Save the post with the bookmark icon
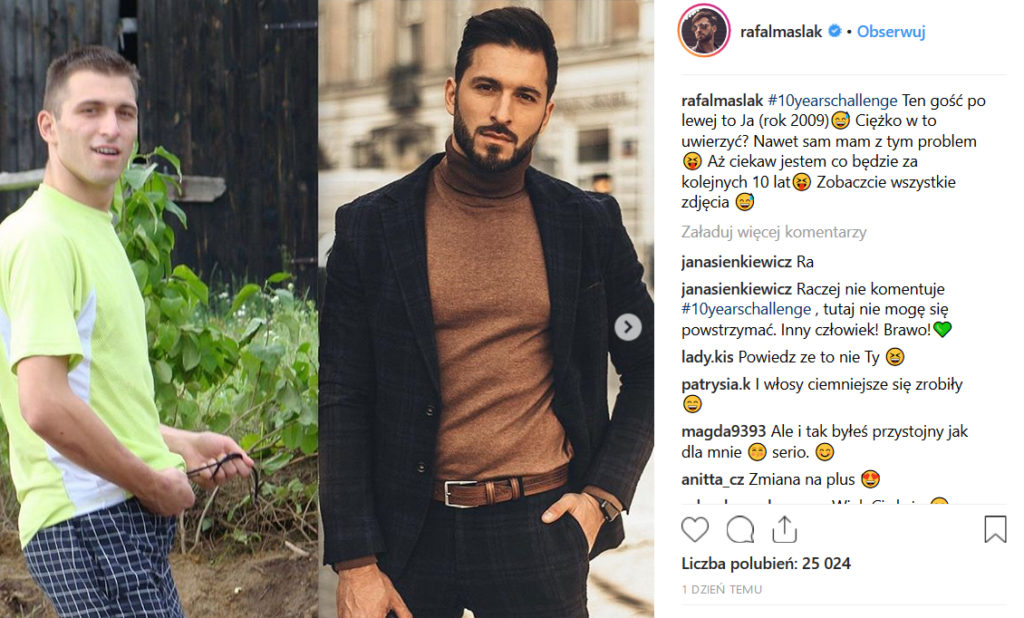Screen dimensions: 1024x618 pyautogui.click(x=995, y=529)
